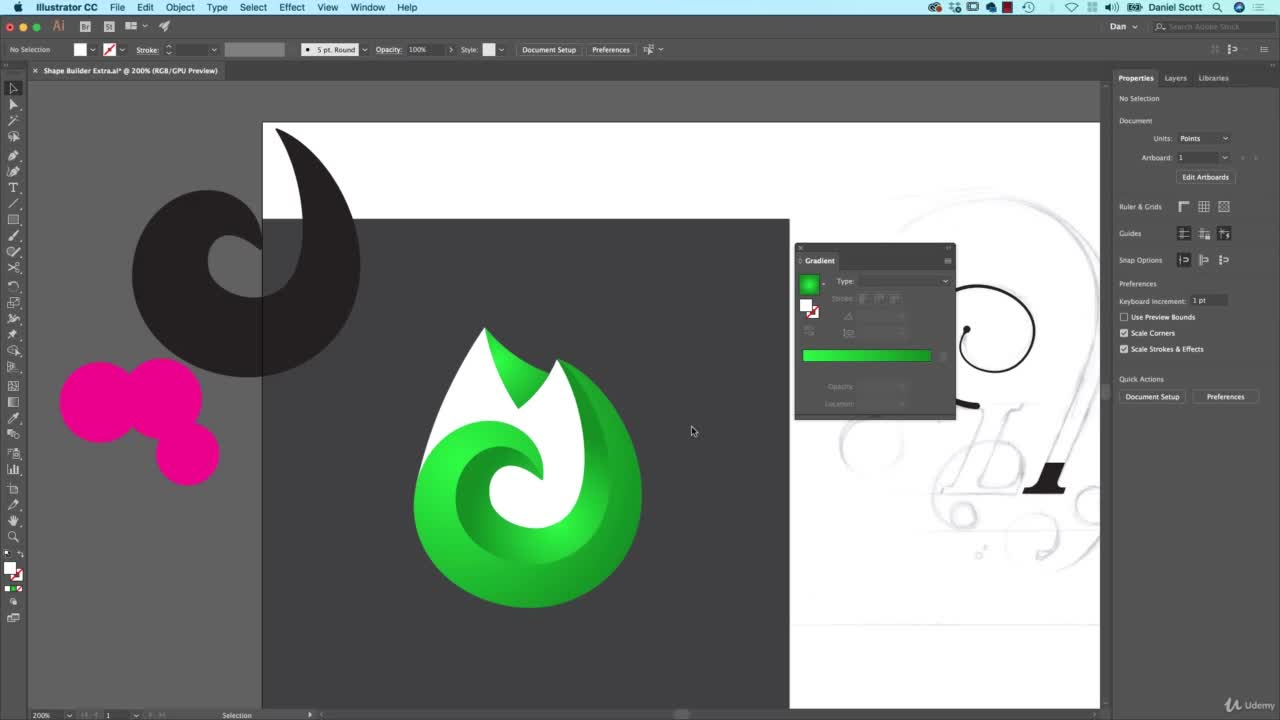This screenshot has width=1280, height=720.
Task: Open the Gradient panel menu icon
Action: pyautogui.click(x=947, y=261)
